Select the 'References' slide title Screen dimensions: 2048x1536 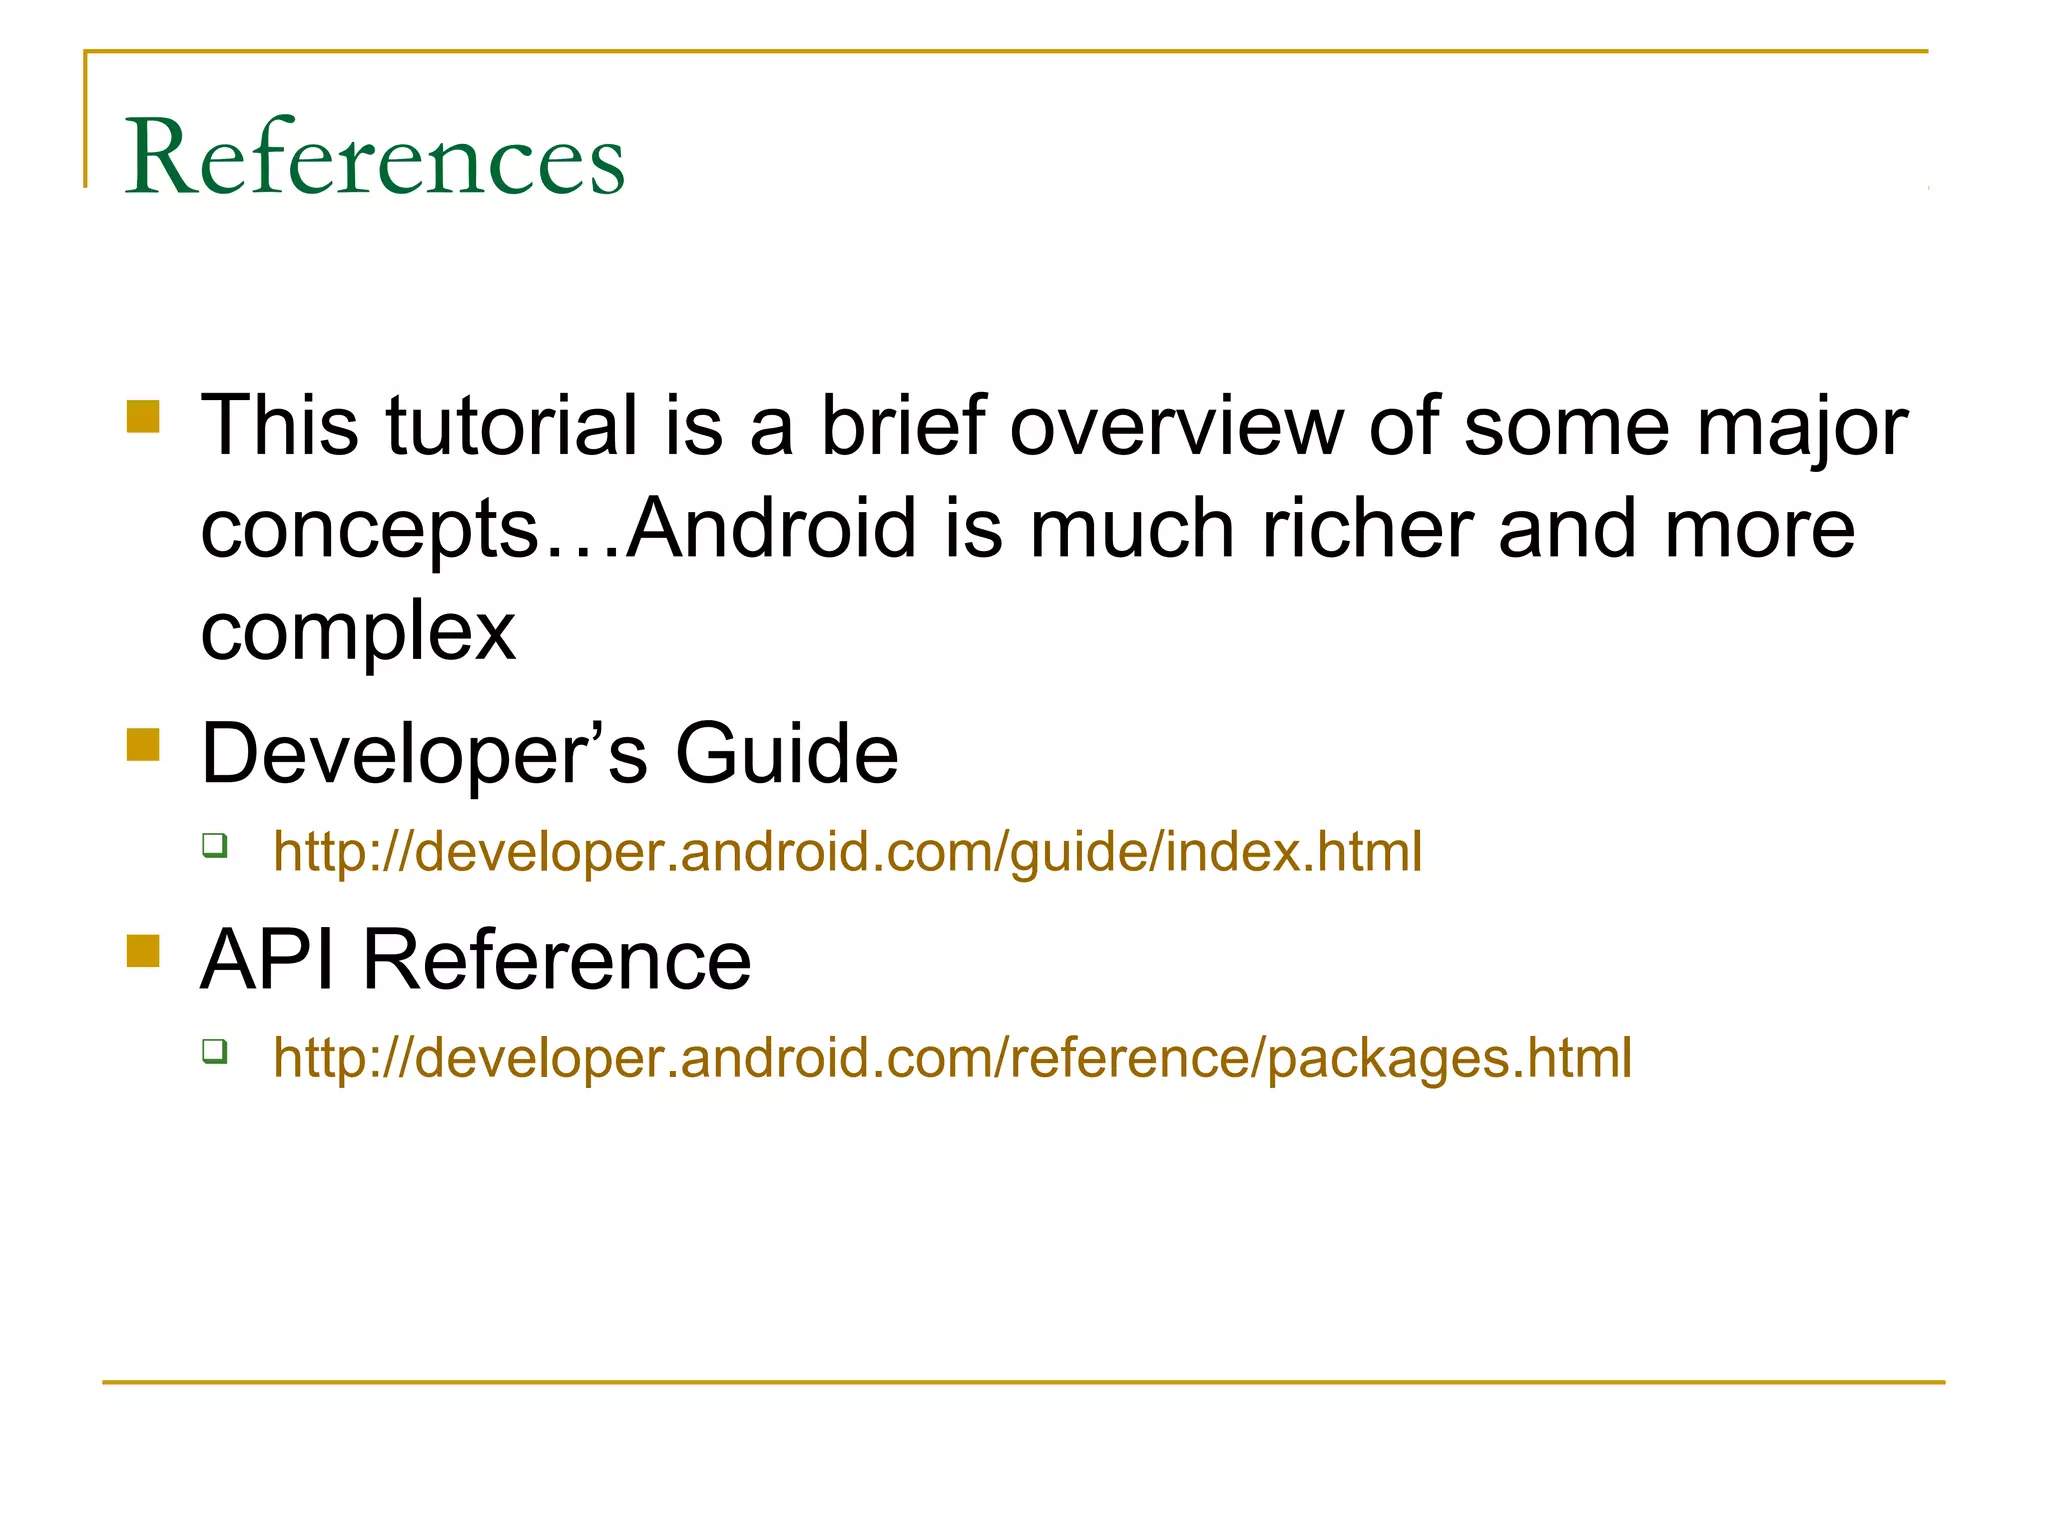pyautogui.click(x=375, y=157)
